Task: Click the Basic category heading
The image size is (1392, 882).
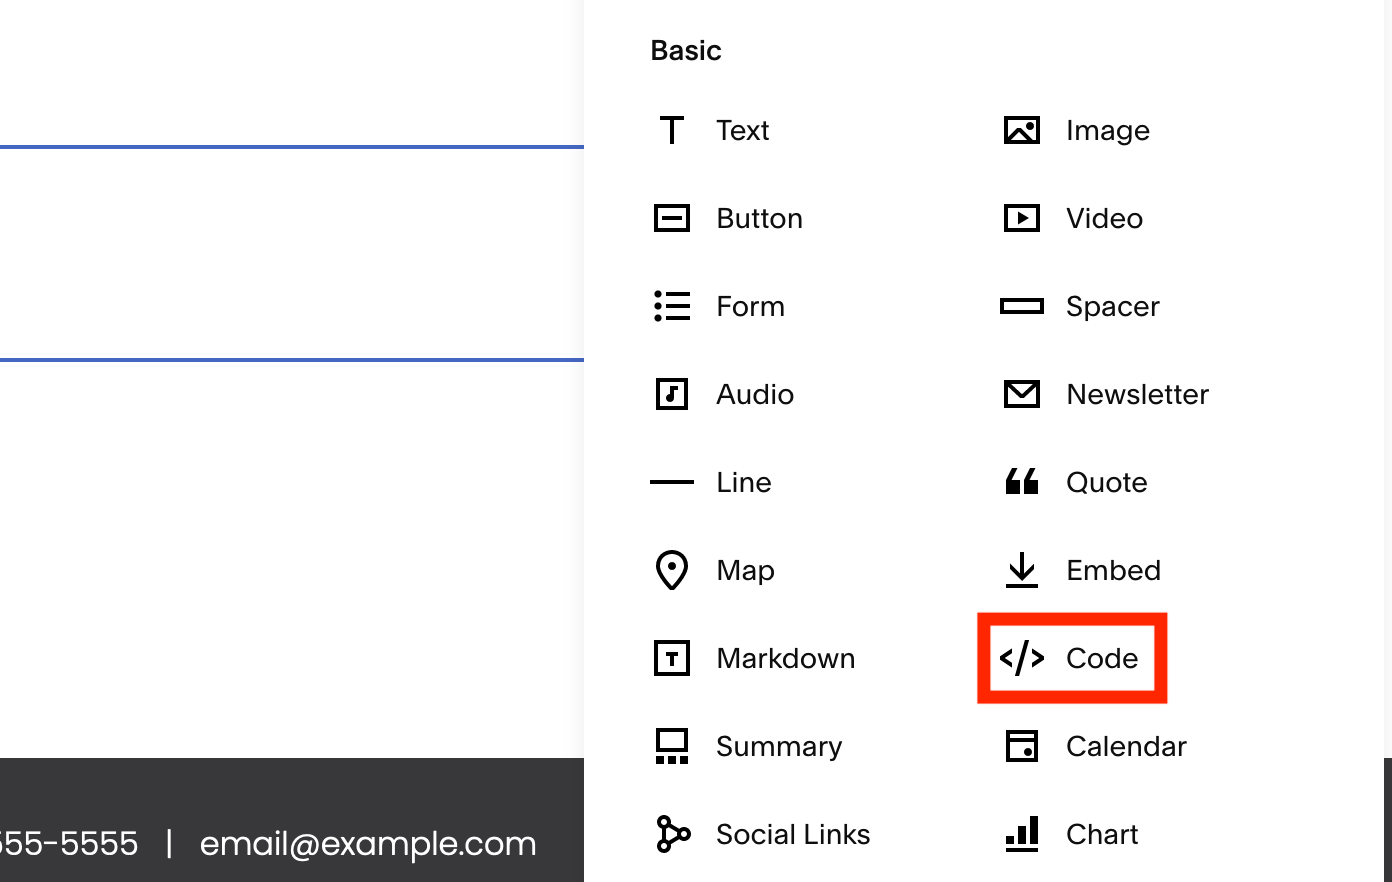Action: point(686,50)
